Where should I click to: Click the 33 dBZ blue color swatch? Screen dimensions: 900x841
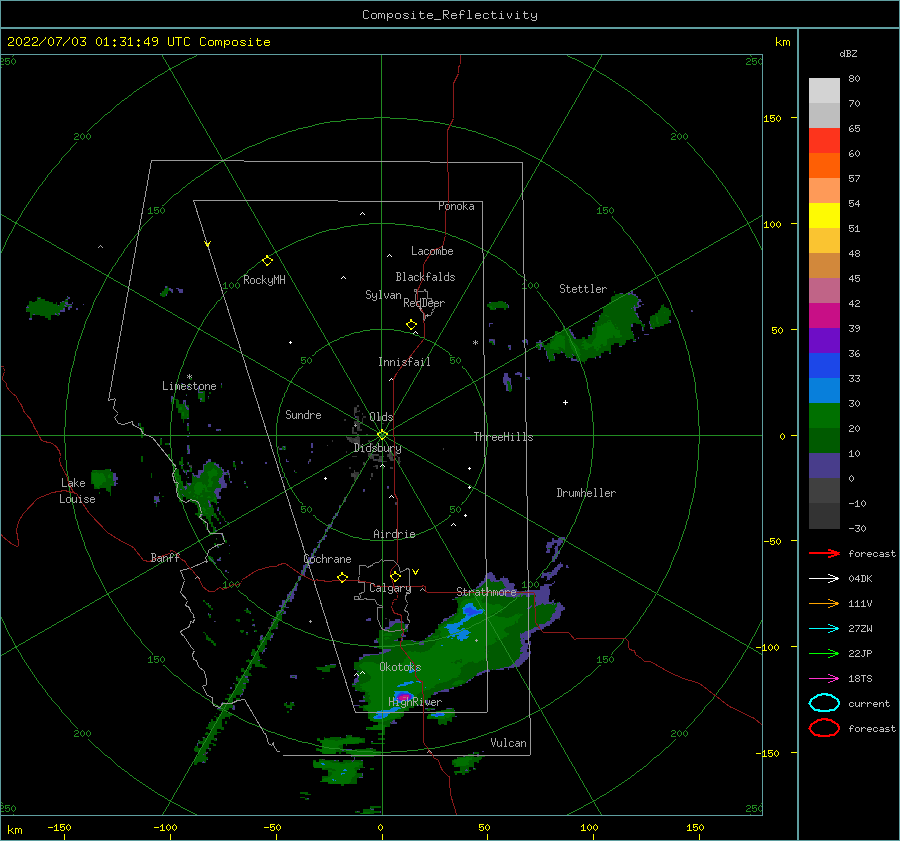(824, 390)
